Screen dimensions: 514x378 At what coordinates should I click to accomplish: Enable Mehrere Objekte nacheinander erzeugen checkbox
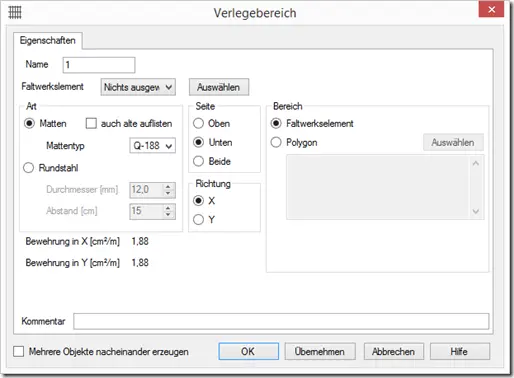tap(19, 352)
